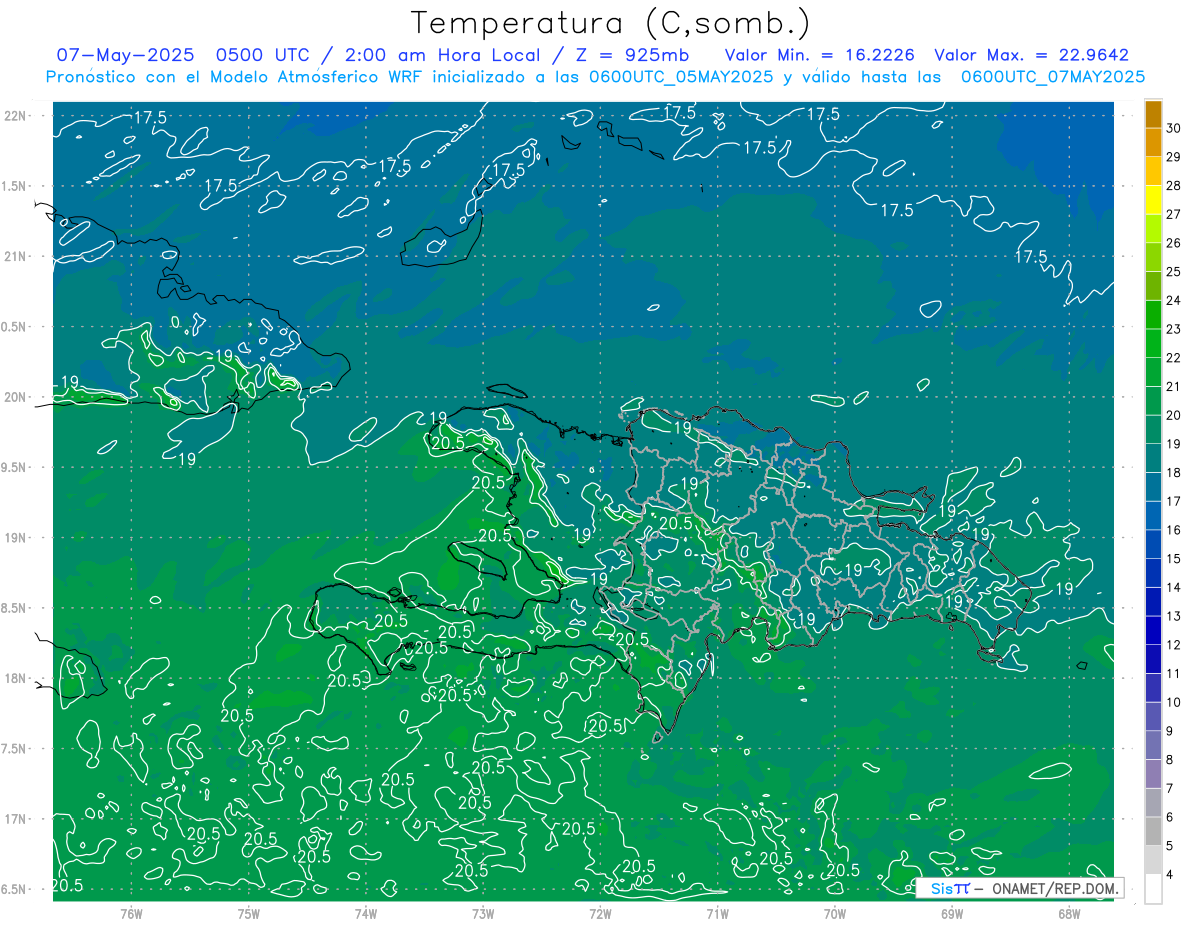The height and width of the screenshot is (927, 1200).
Task: Click the 17N latitude axis label
Action: tap(16, 819)
